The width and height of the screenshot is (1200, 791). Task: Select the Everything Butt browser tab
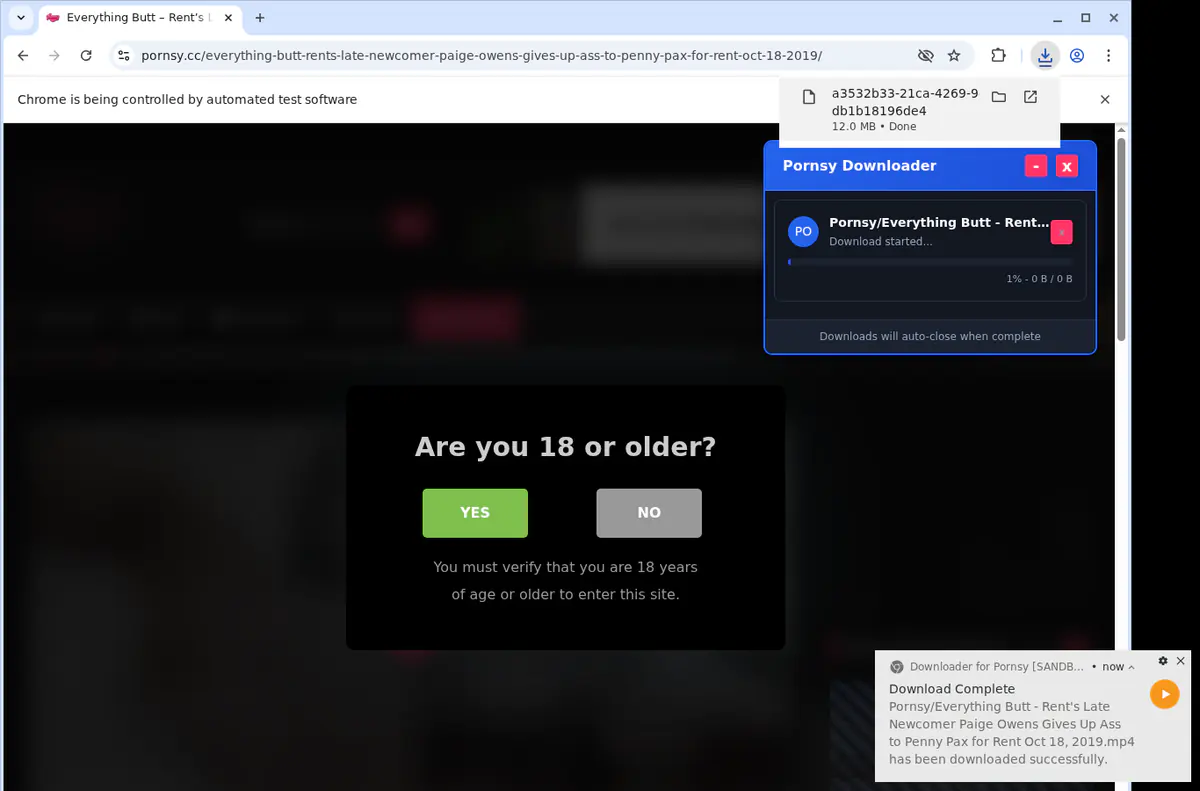coord(138,18)
